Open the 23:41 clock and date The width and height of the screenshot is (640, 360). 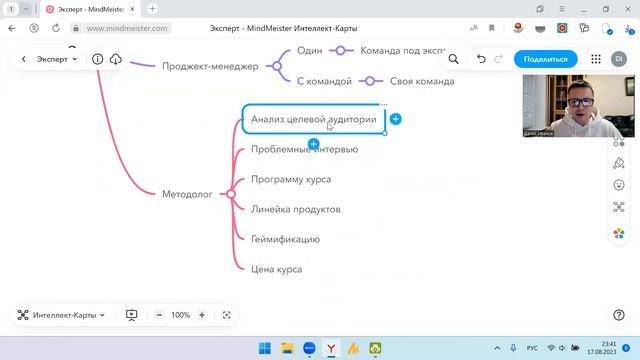[x=602, y=348]
